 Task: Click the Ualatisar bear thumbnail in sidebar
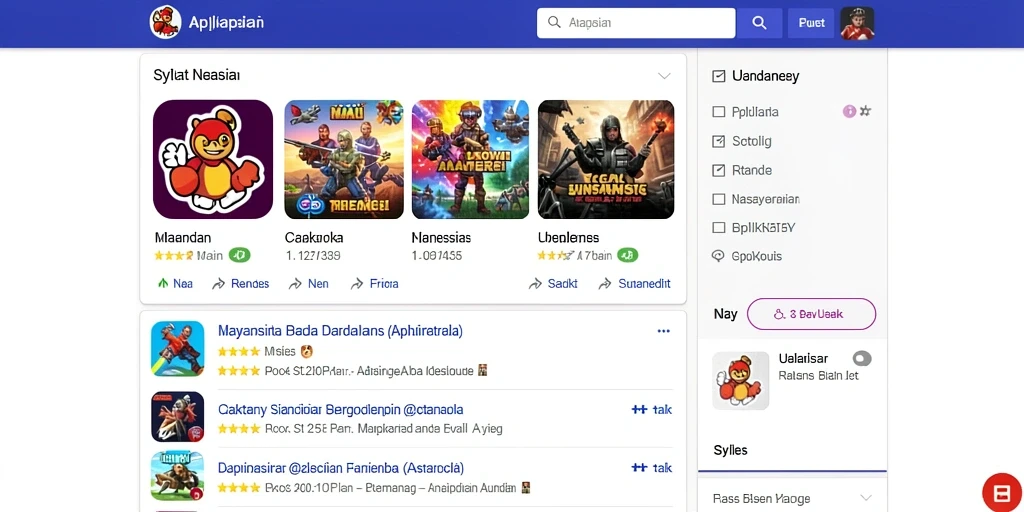(x=741, y=381)
